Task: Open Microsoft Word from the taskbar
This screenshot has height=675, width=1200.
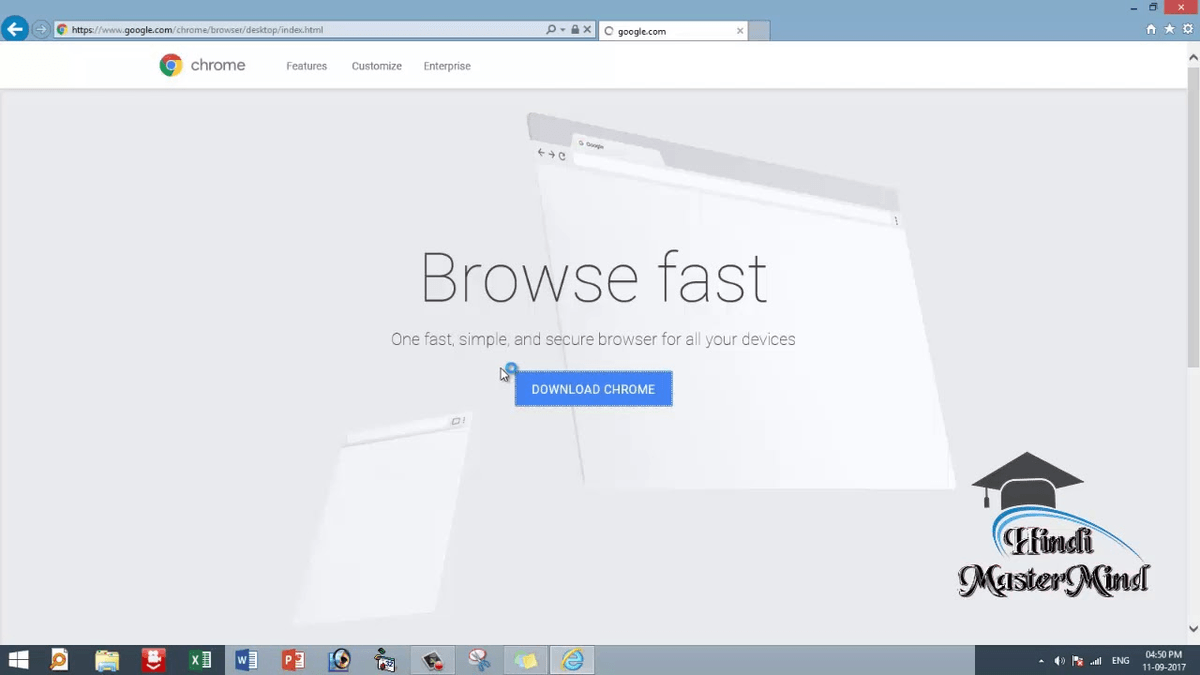Action: pos(246,659)
